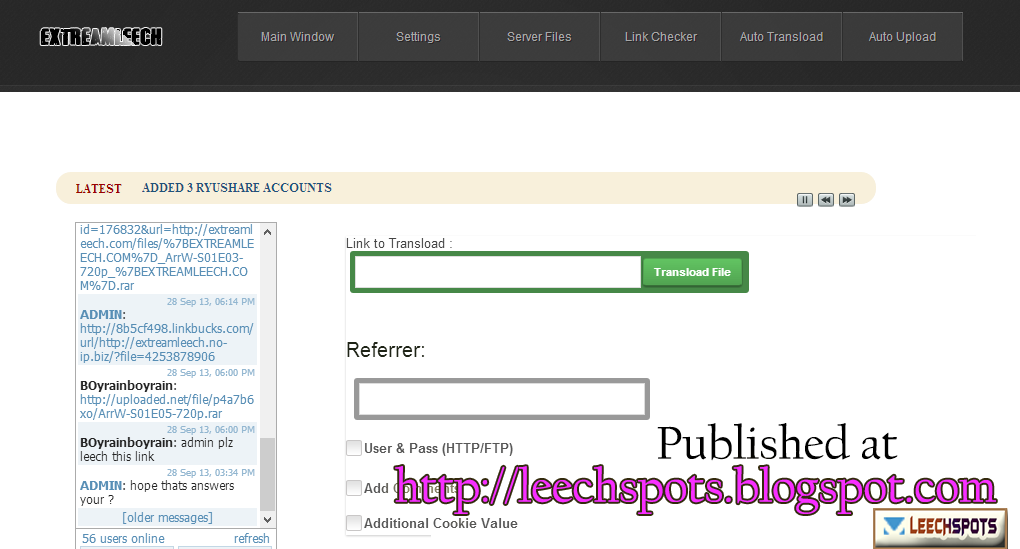Click refresh in the chat box
This screenshot has height=549, width=1020.
tap(251, 539)
